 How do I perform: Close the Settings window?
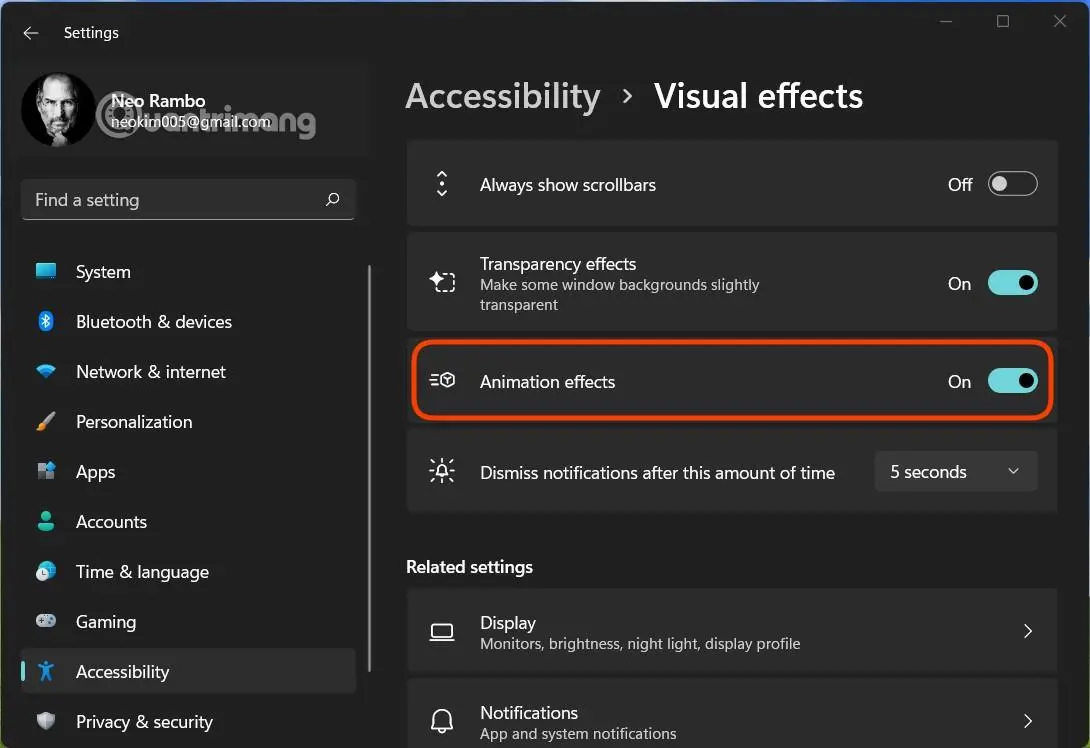coord(1059,22)
